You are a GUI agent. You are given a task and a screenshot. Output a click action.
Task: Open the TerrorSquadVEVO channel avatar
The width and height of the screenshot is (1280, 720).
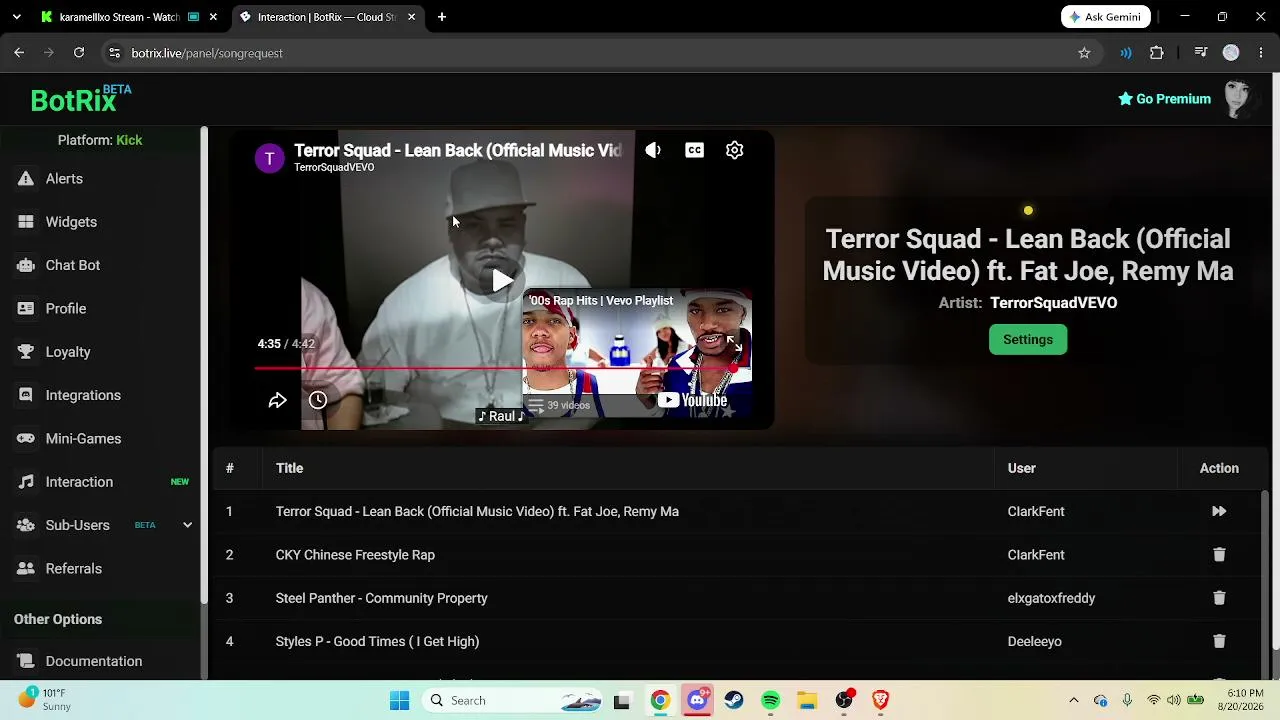[269, 158]
